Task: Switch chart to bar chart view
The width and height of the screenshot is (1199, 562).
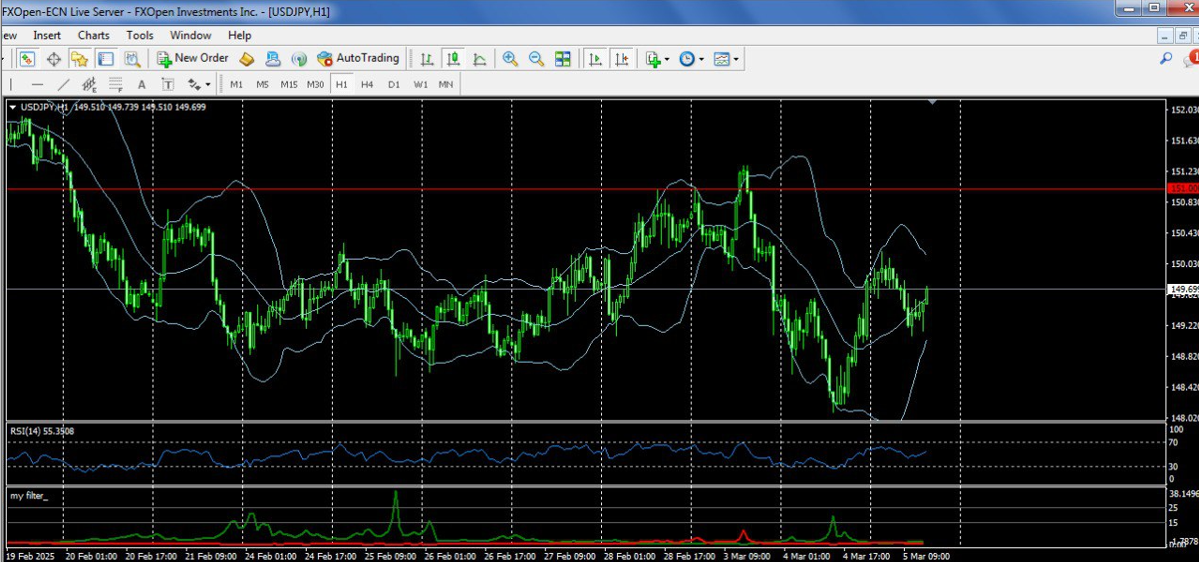Action: coord(427,59)
